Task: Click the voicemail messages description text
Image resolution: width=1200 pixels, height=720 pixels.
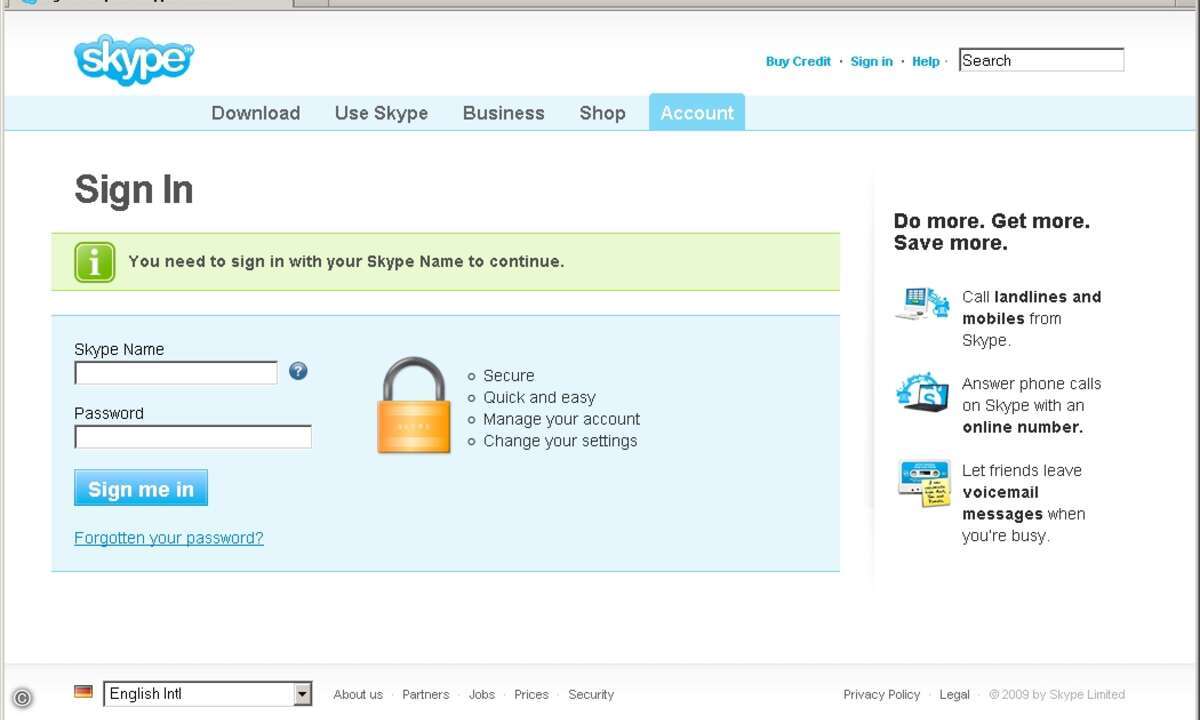Action: (1024, 503)
